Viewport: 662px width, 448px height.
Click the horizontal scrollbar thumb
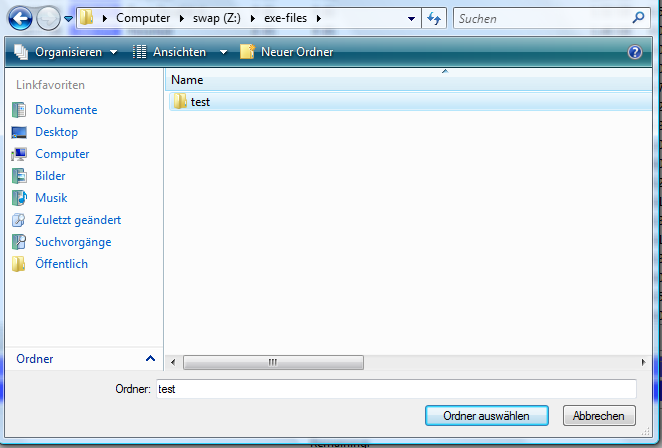click(271, 362)
